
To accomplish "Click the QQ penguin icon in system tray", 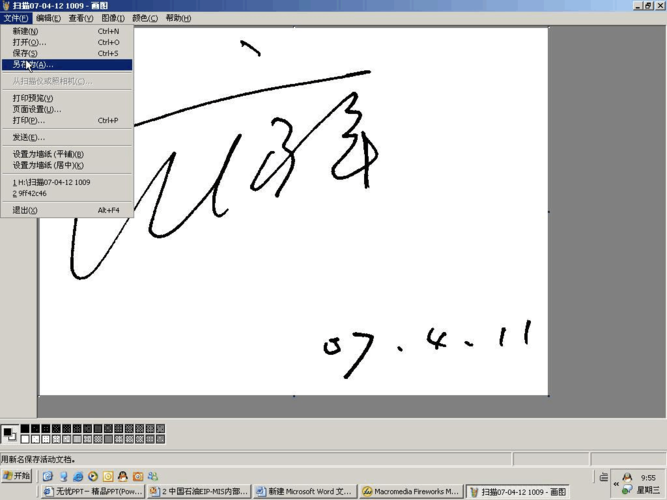I will 627,479.
